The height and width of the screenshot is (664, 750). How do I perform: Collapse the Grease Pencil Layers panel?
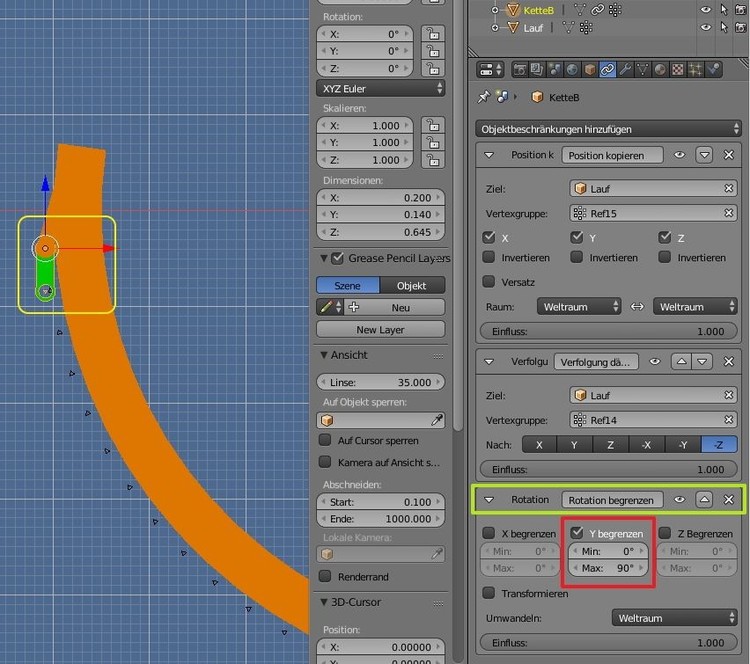(324, 258)
